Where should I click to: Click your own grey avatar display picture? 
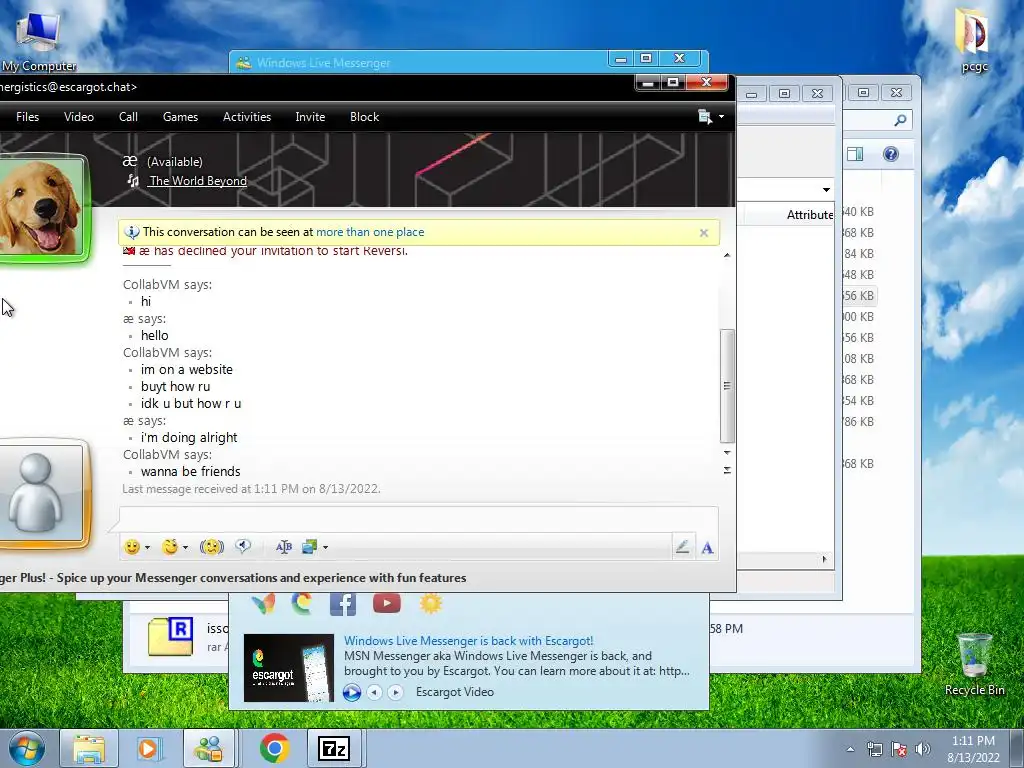click(41, 493)
